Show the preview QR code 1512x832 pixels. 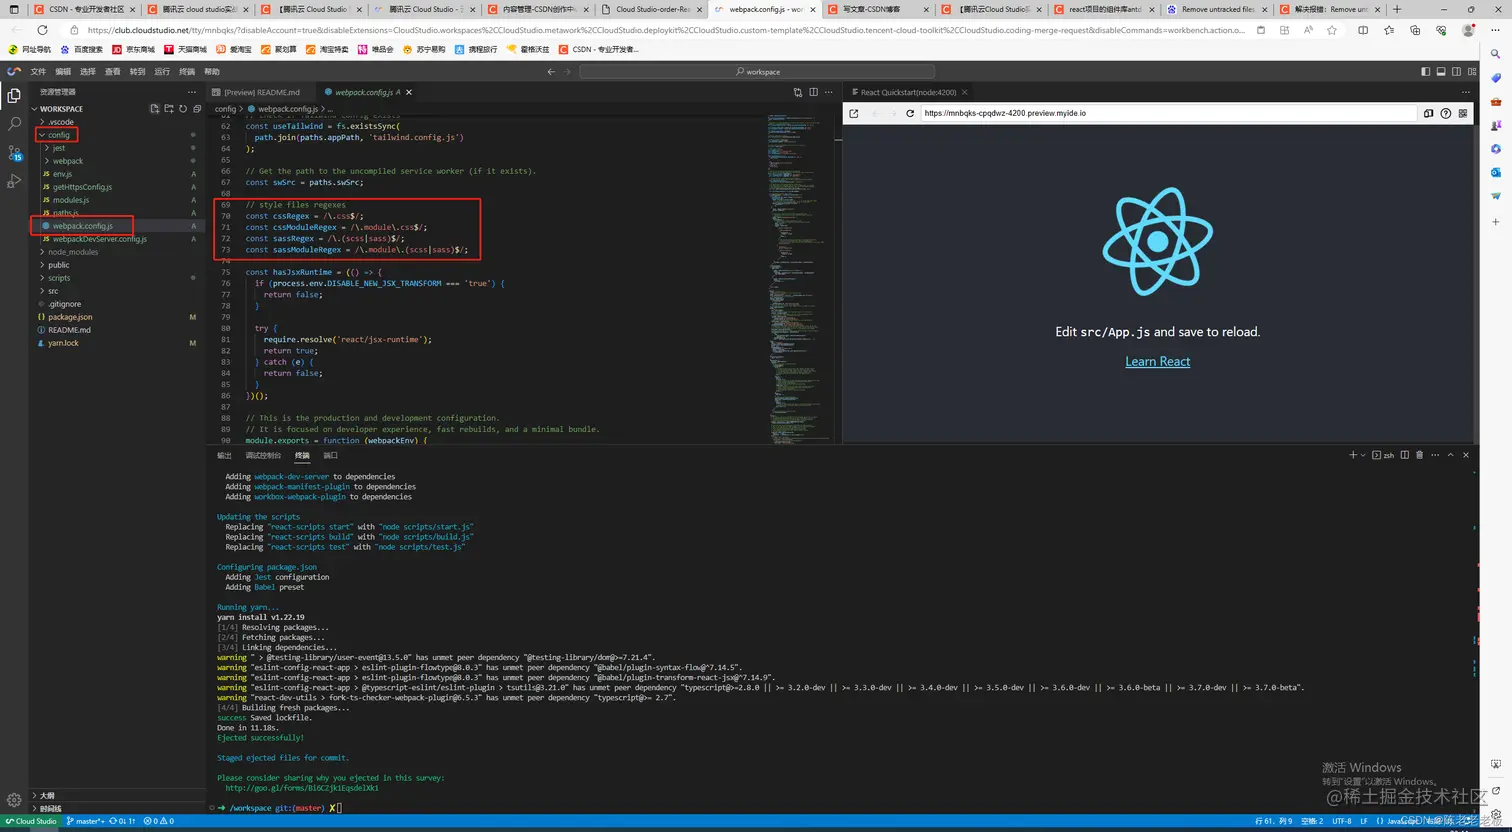[1463, 113]
